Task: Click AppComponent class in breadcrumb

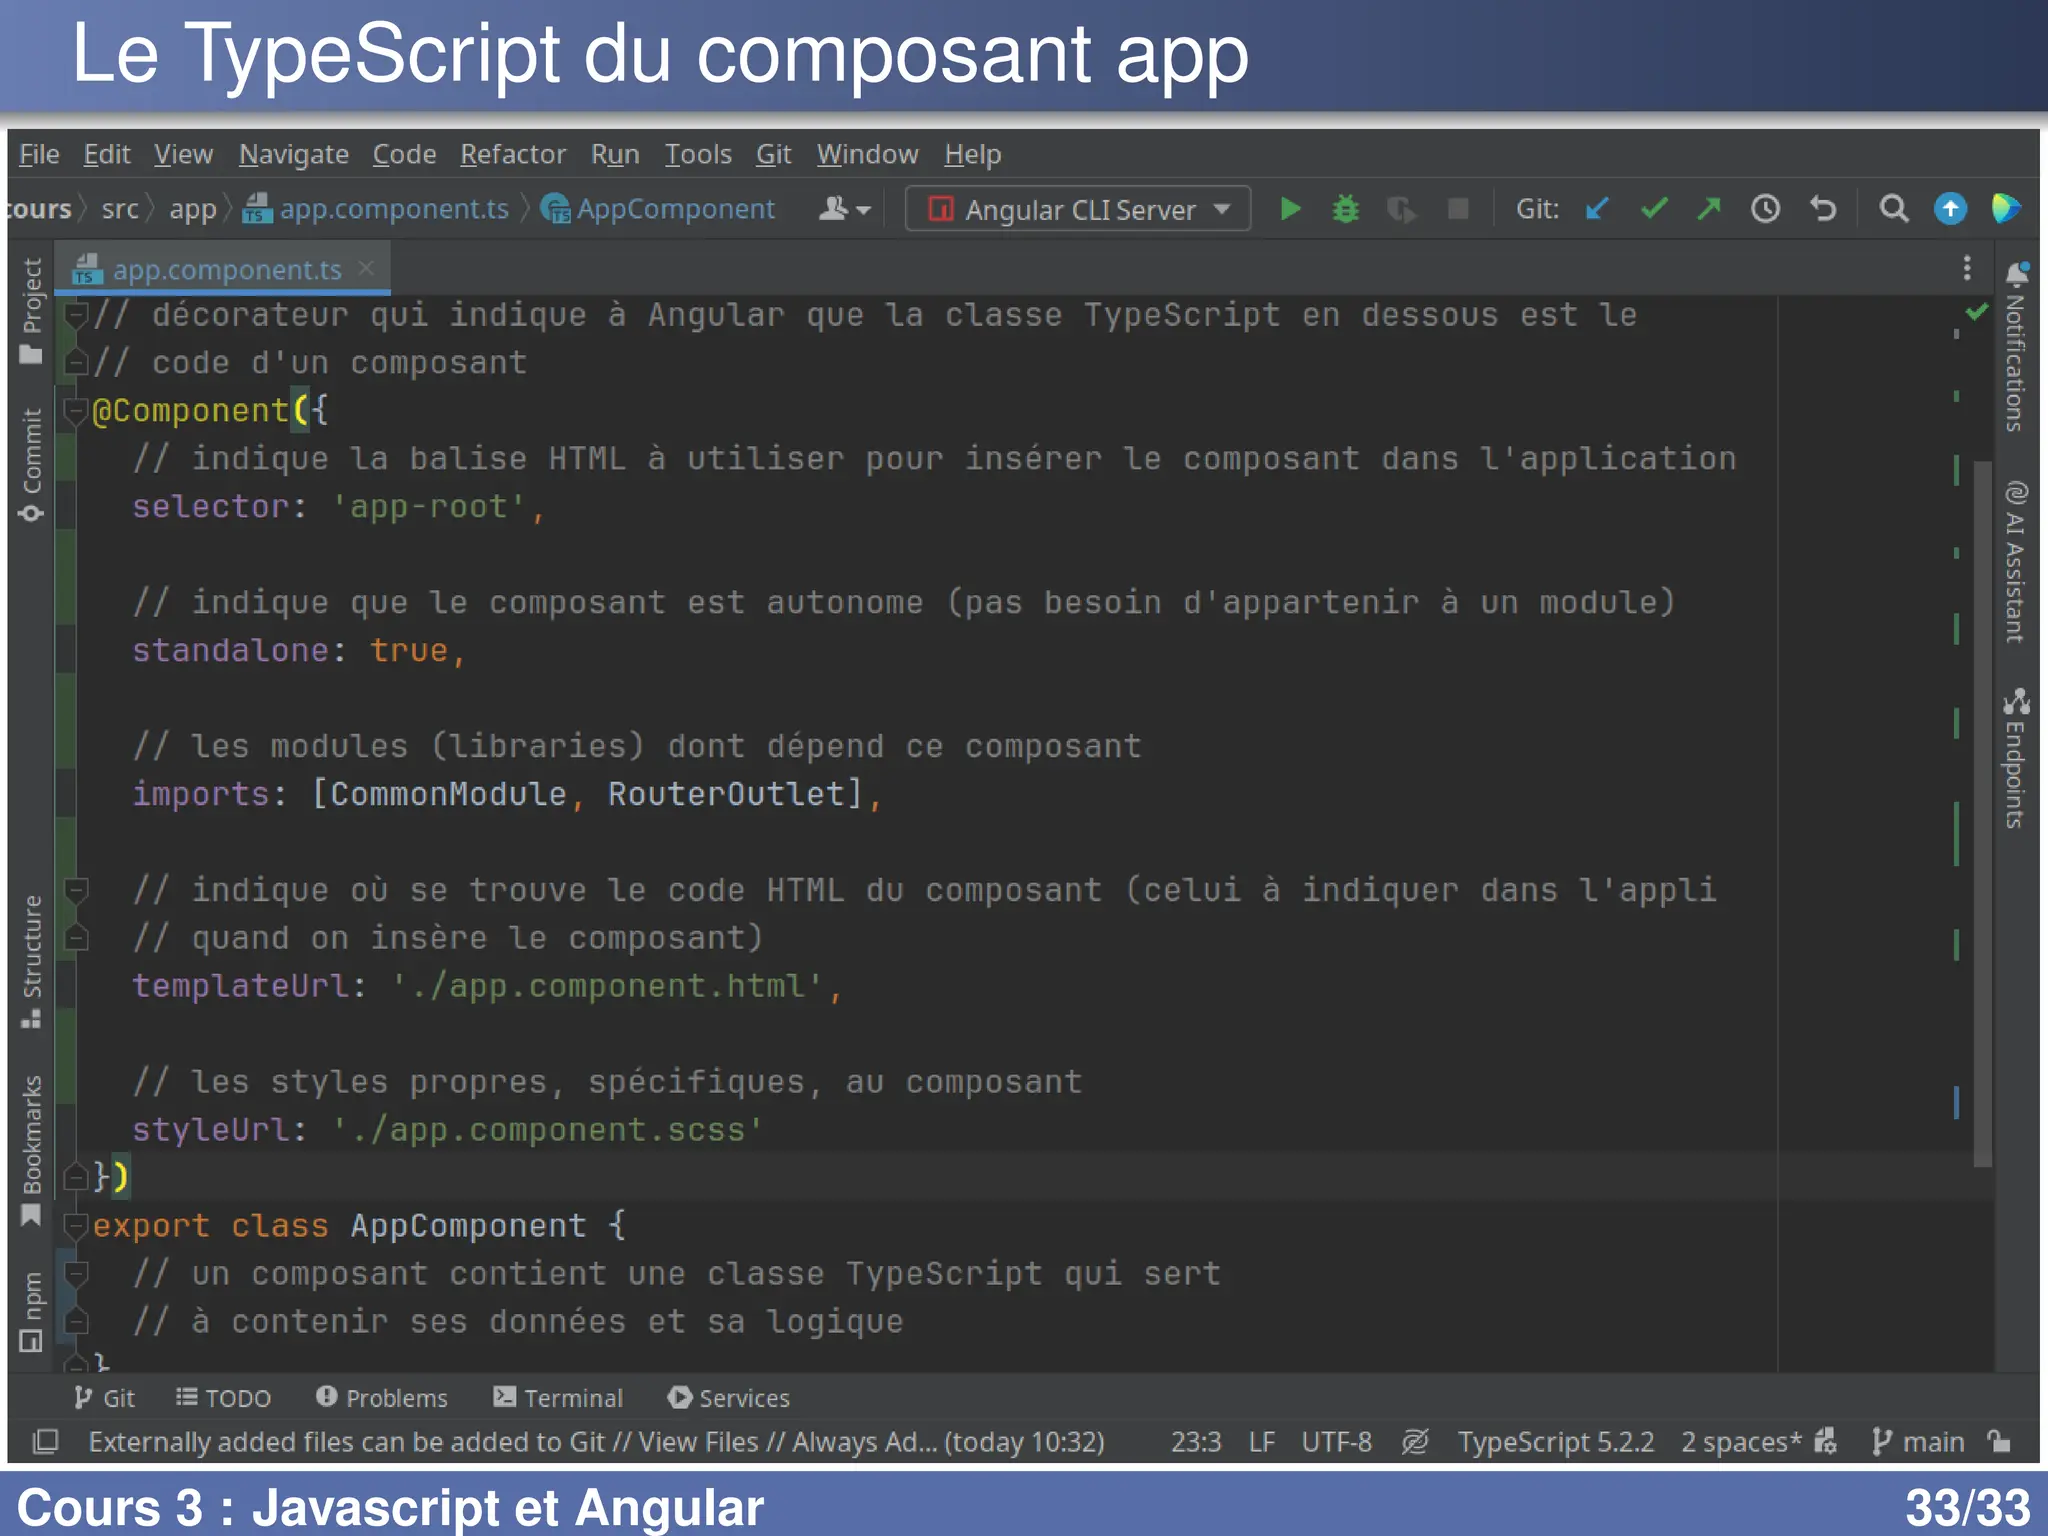Action: pyautogui.click(x=657, y=209)
